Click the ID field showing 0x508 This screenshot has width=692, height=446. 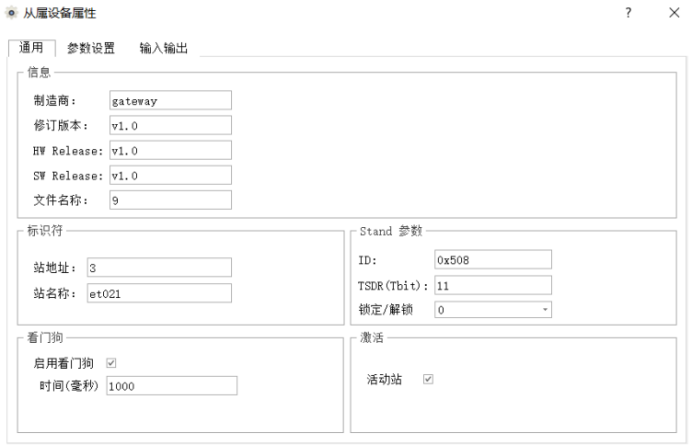pyautogui.click(x=493, y=260)
